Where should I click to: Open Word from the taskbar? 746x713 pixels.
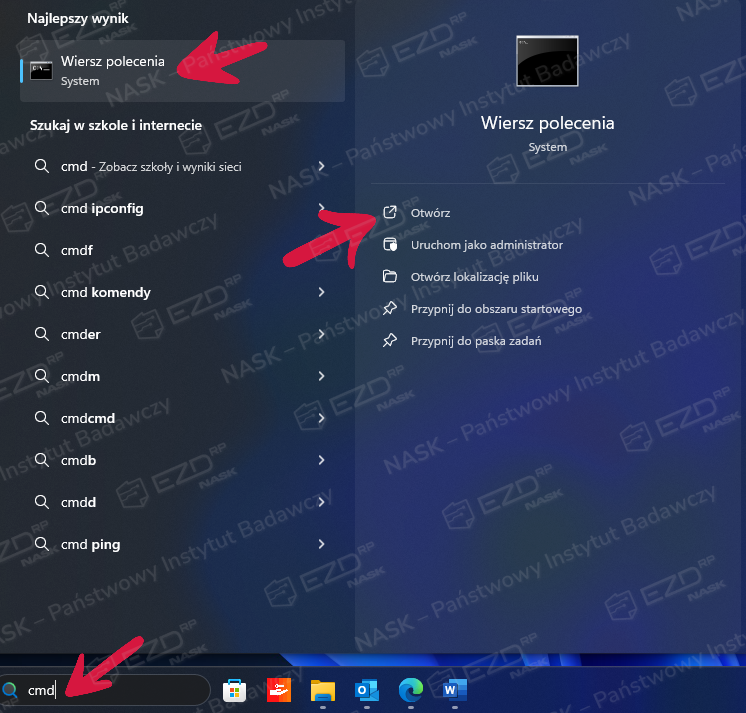tap(454, 690)
